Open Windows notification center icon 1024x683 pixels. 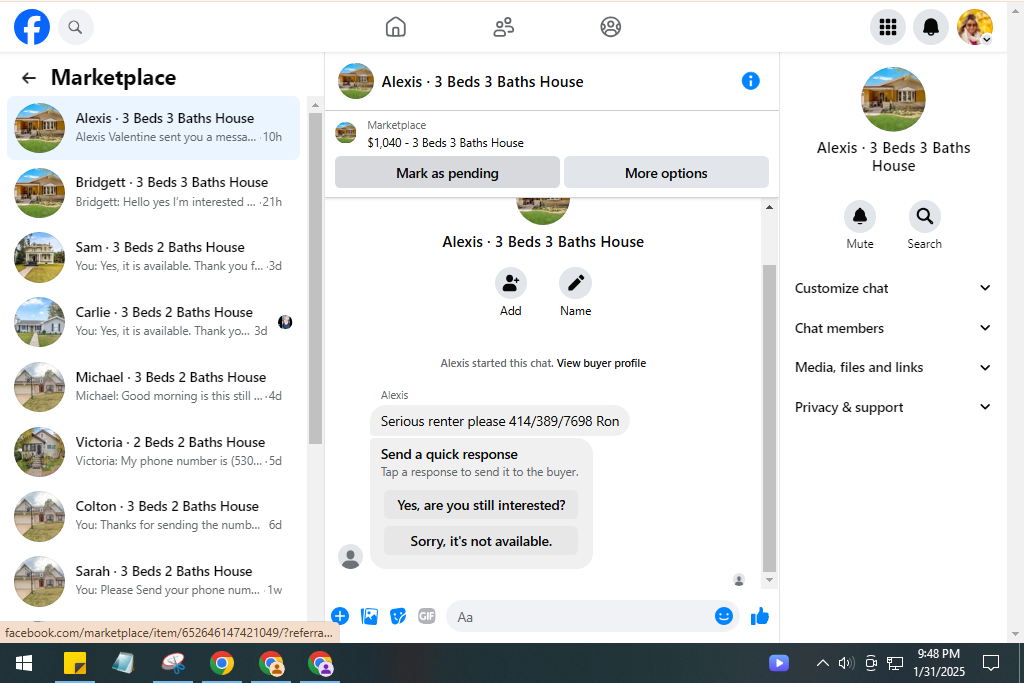pos(991,663)
